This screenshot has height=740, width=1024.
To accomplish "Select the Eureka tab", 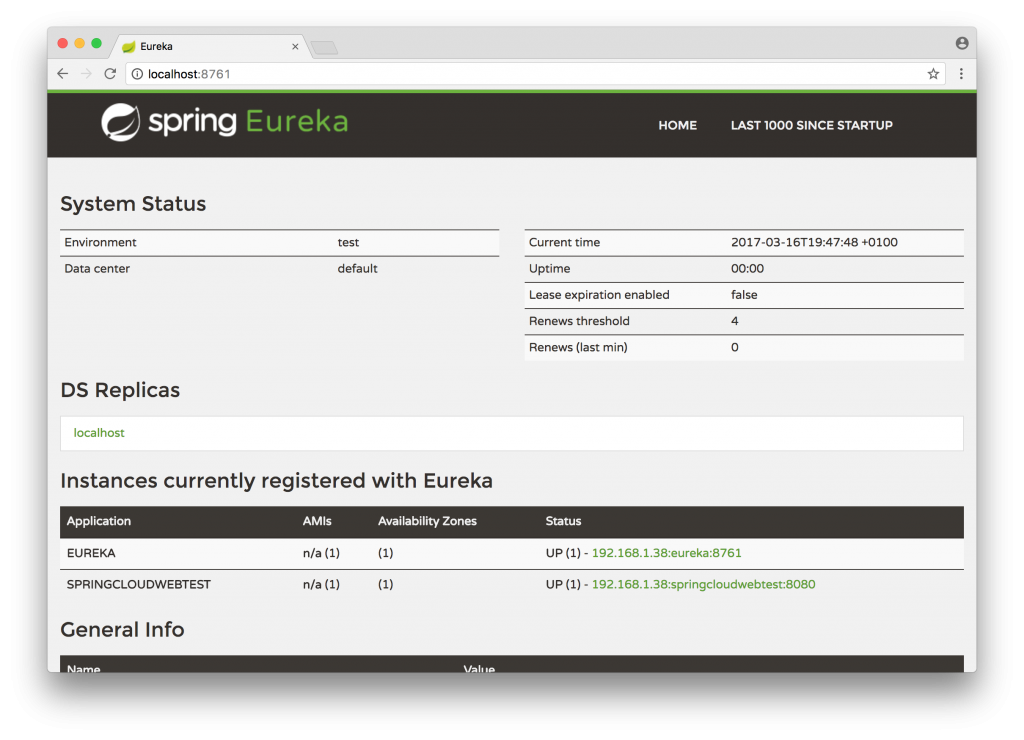I will (x=209, y=46).
